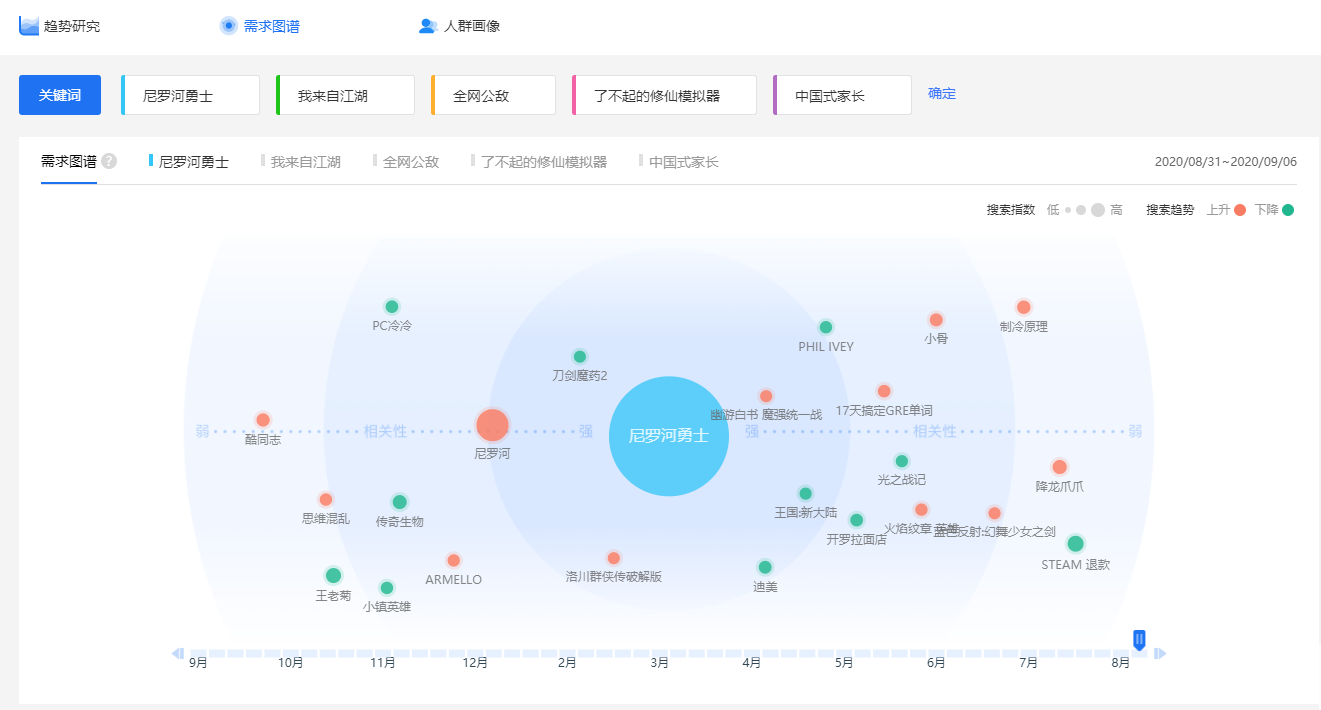Edit the 尼罗河勇士 keyword field
The image size is (1321, 710).
190,95
